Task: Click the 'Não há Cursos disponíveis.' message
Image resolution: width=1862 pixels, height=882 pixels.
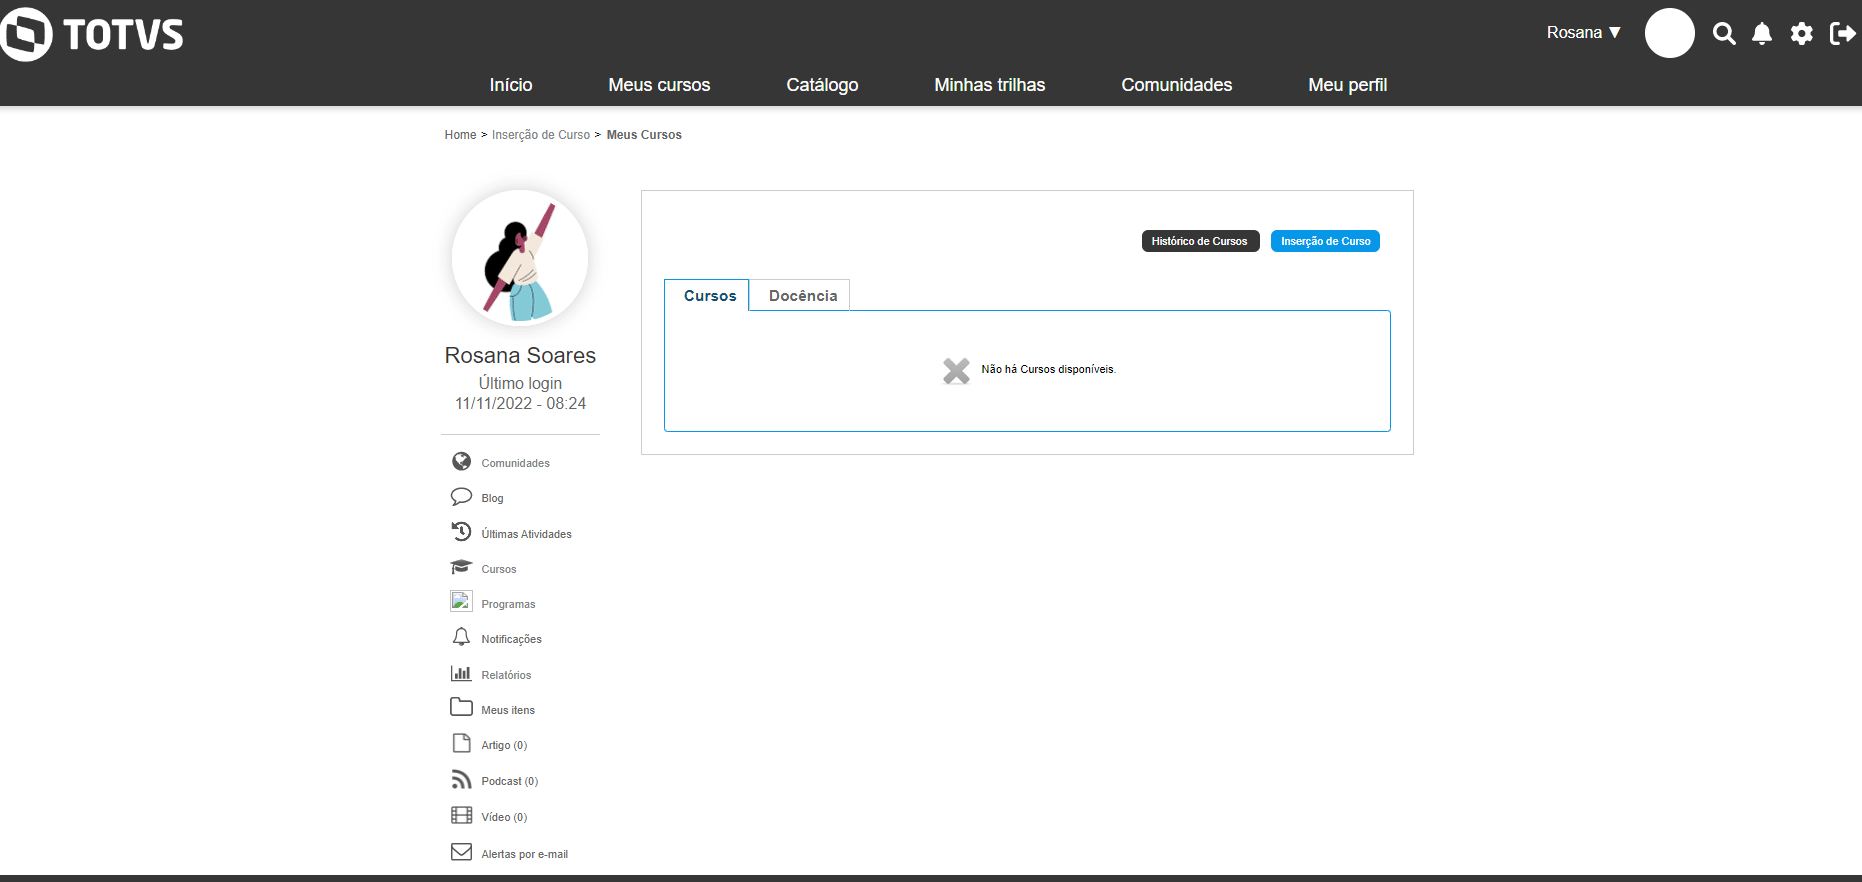Action: tap(1048, 369)
